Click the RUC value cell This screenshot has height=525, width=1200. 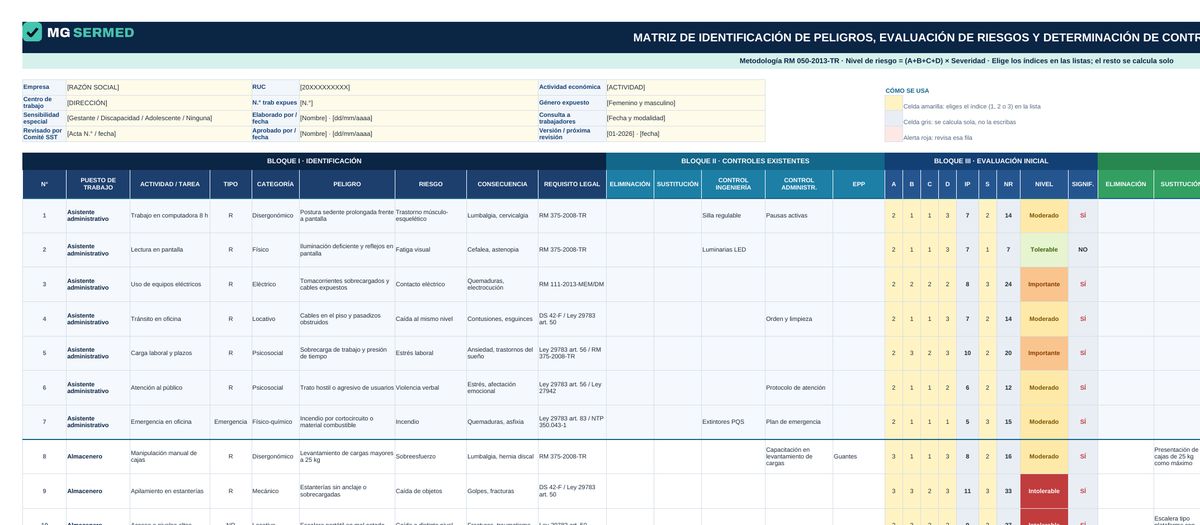pyautogui.click(x=418, y=87)
